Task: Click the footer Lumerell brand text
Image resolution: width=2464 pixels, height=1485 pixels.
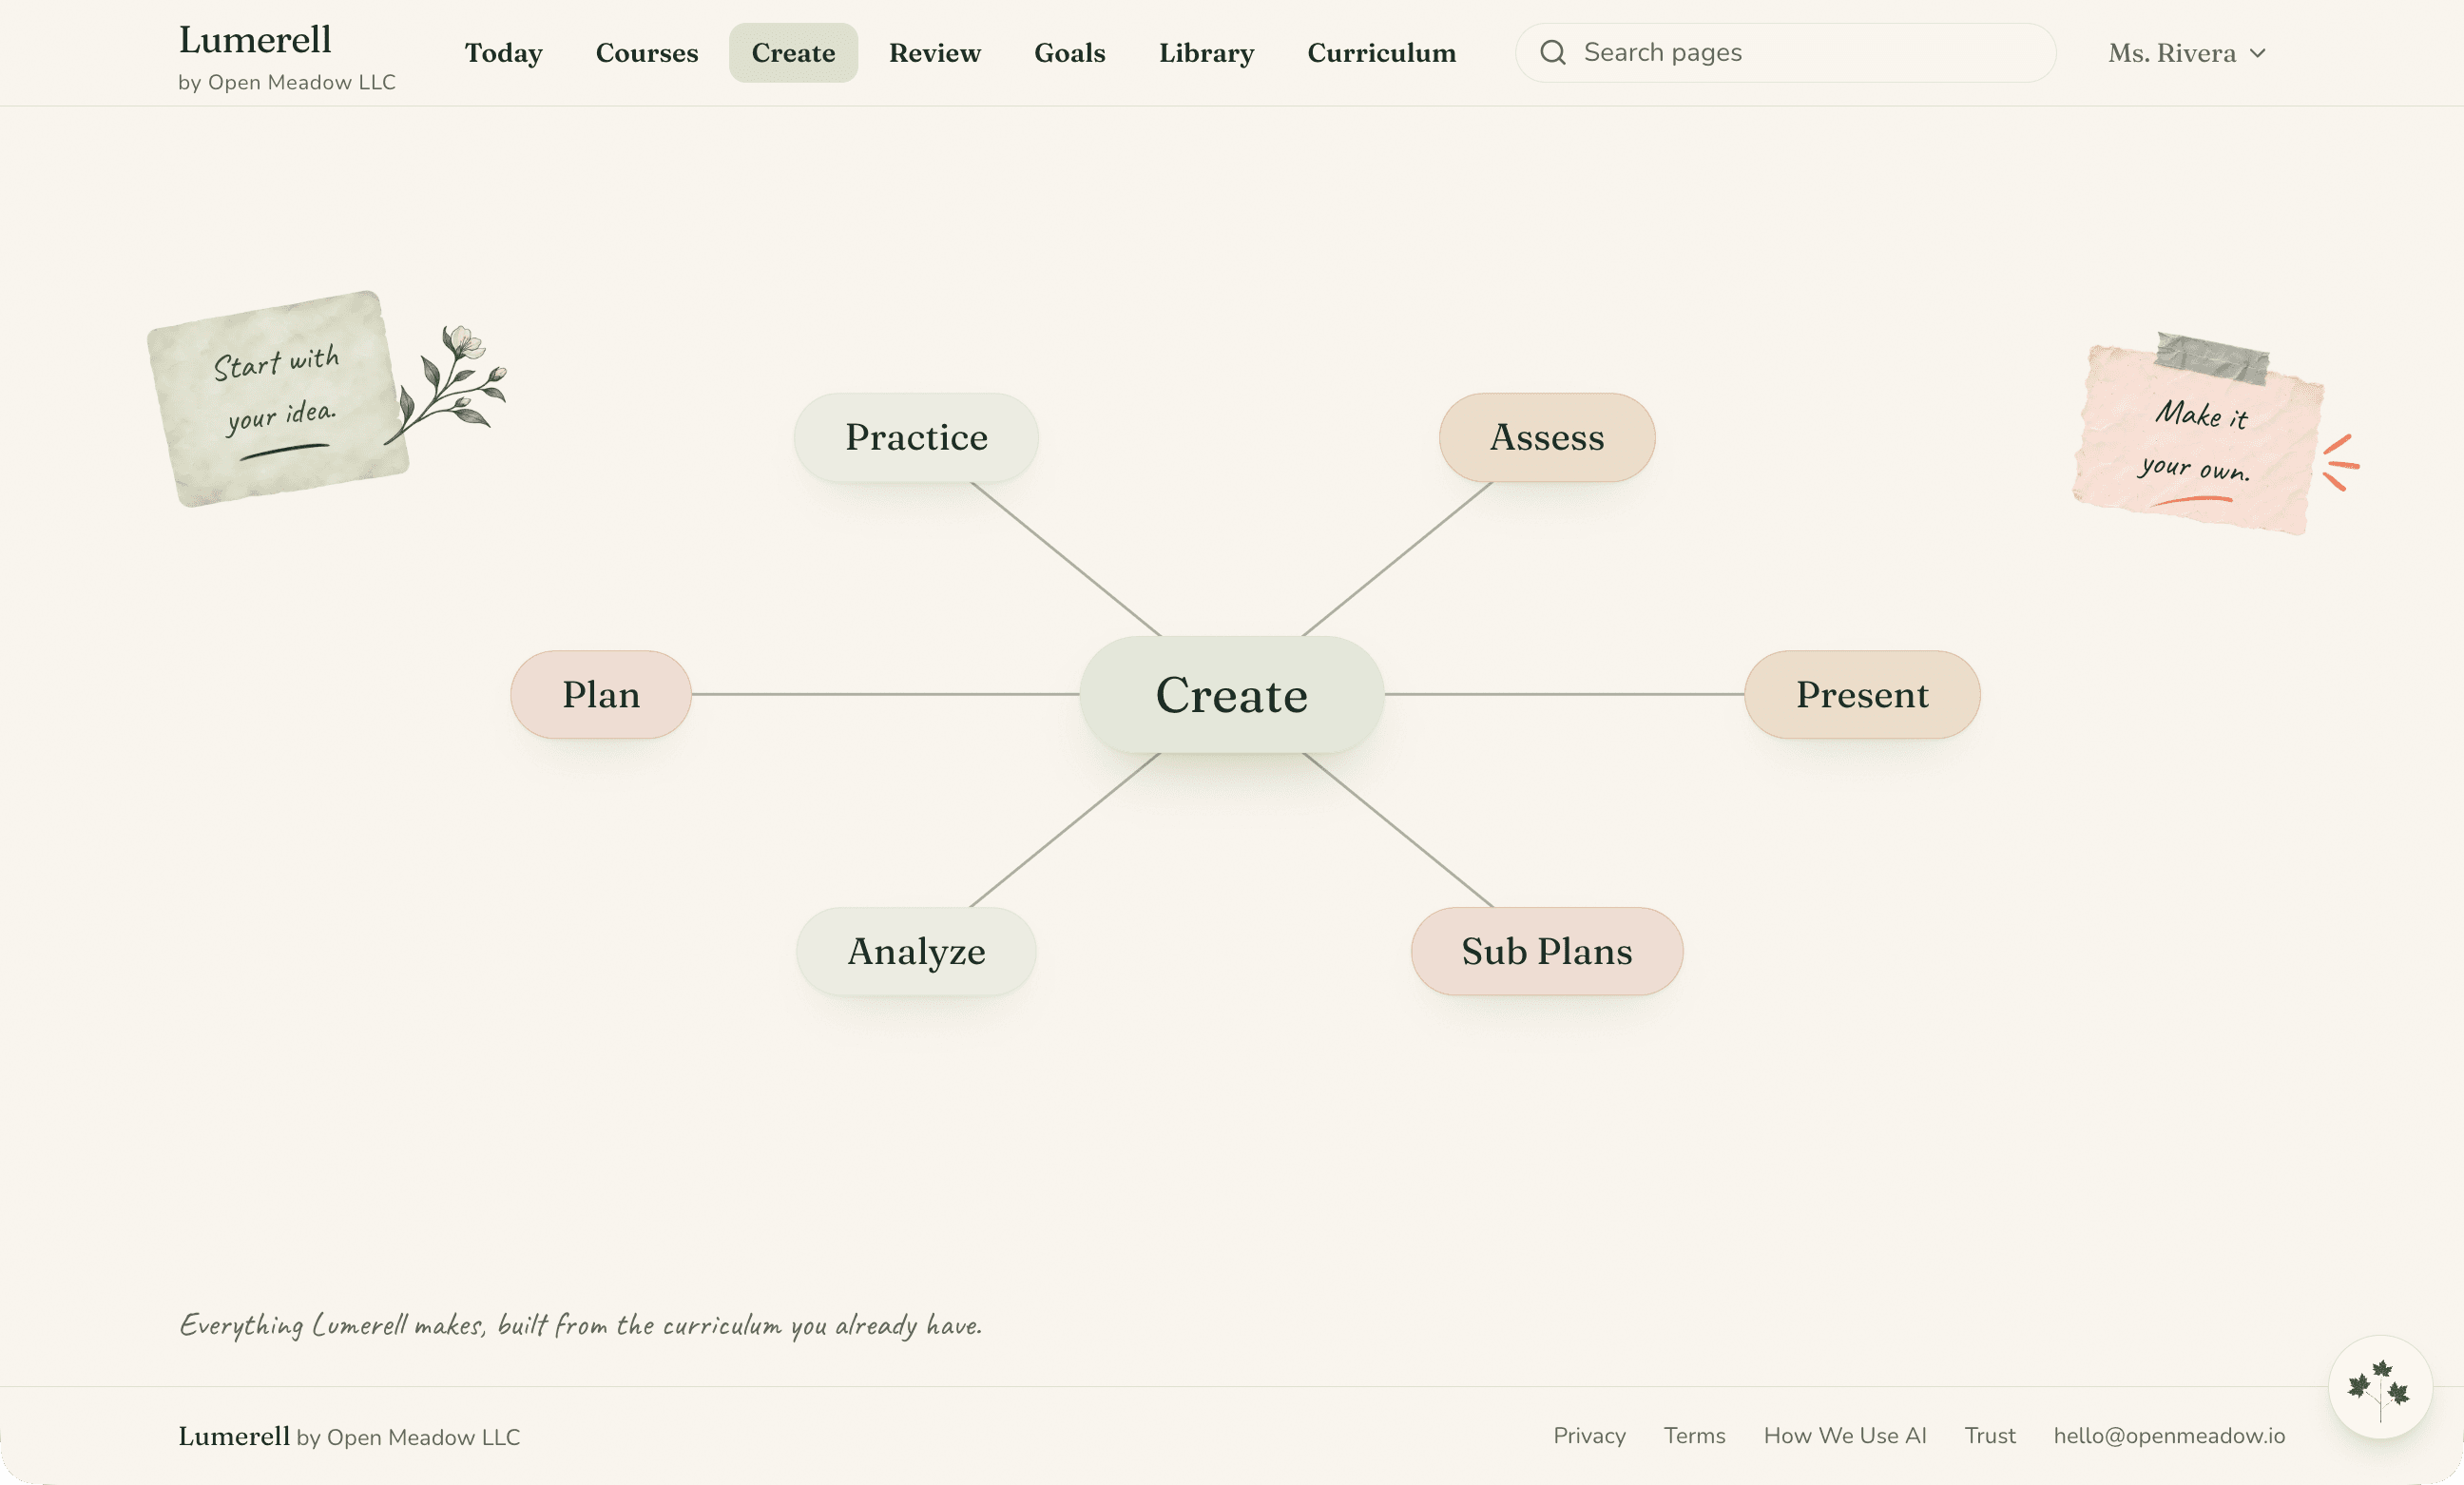Action: pyautogui.click(x=234, y=1436)
